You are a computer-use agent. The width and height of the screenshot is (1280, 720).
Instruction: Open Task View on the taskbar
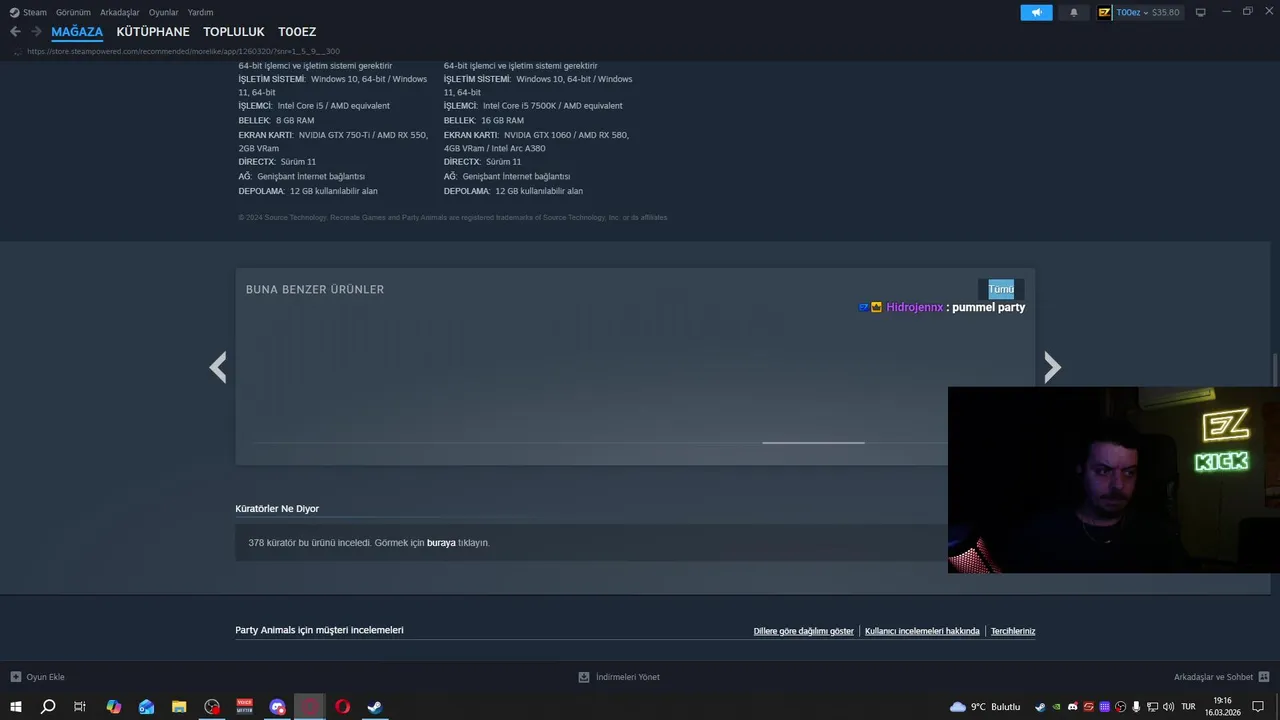[80, 706]
